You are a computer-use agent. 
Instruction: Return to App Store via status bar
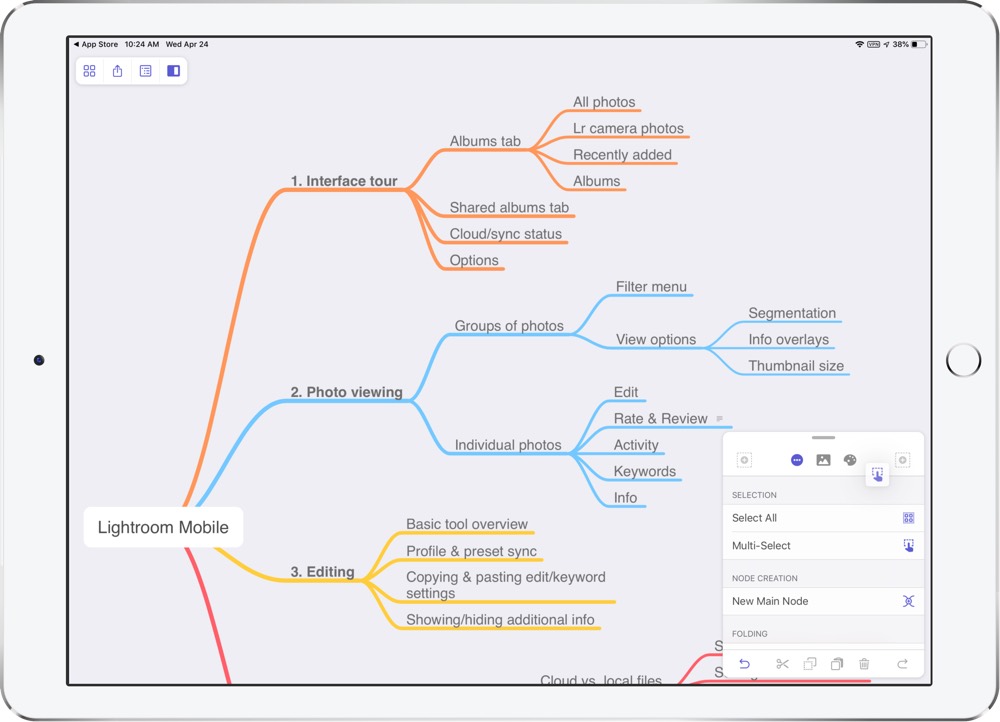click(96, 44)
